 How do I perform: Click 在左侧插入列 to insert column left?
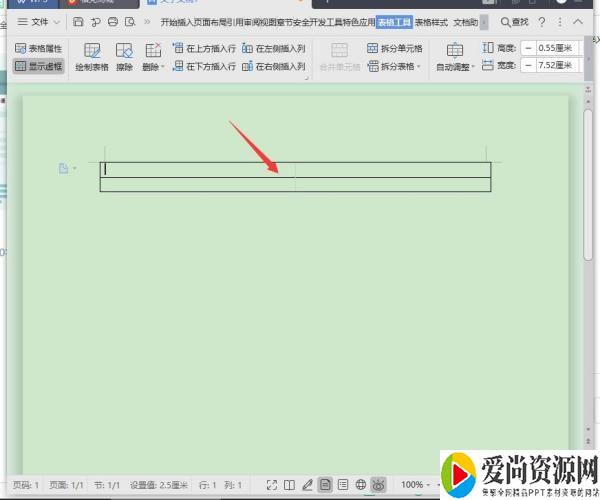pos(273,47)
